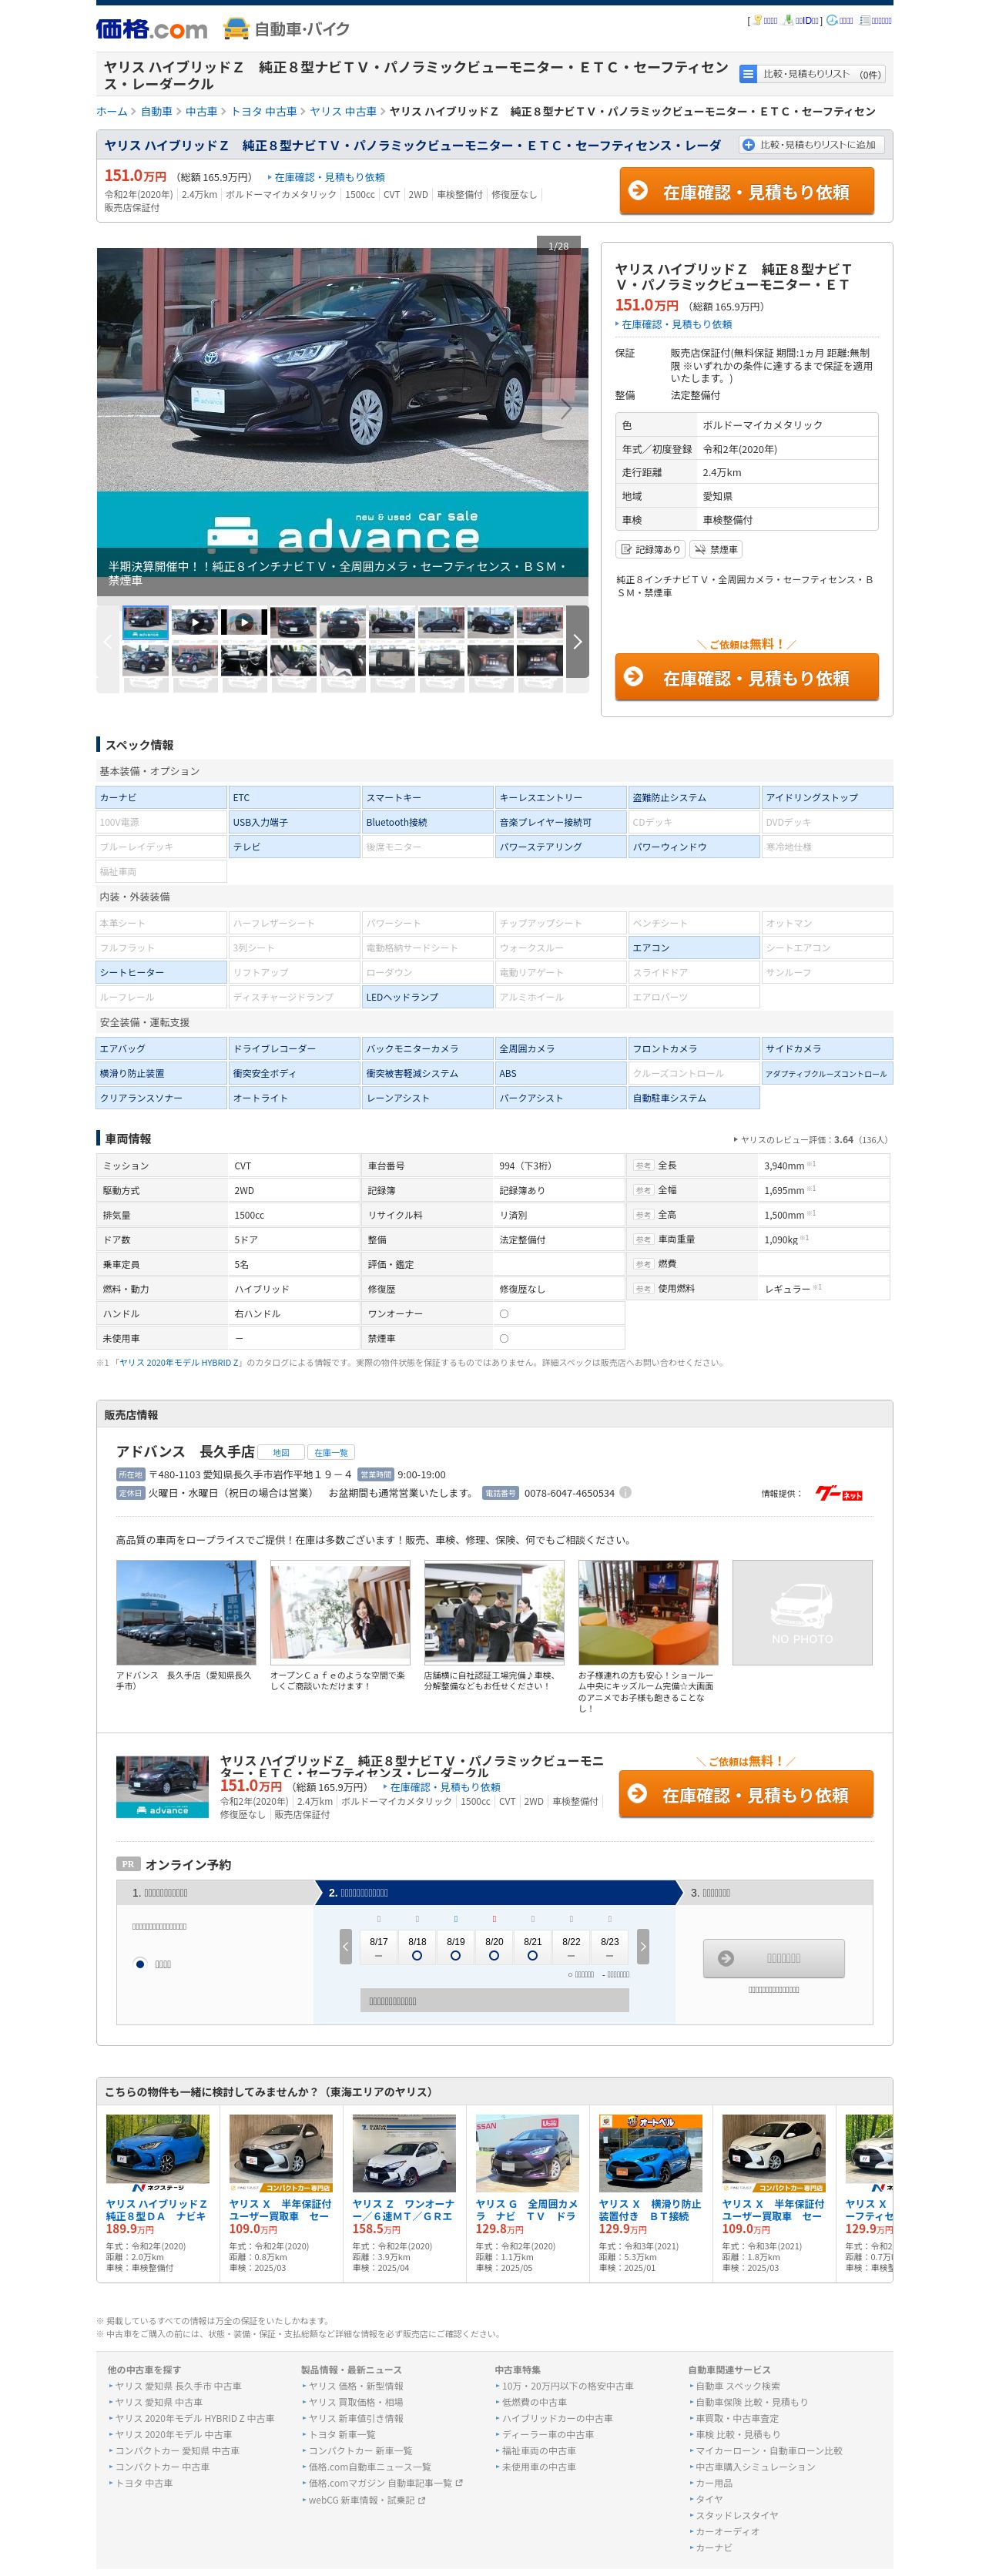
Task: Play the third thumbnail video clip
Action: (244, 622)
